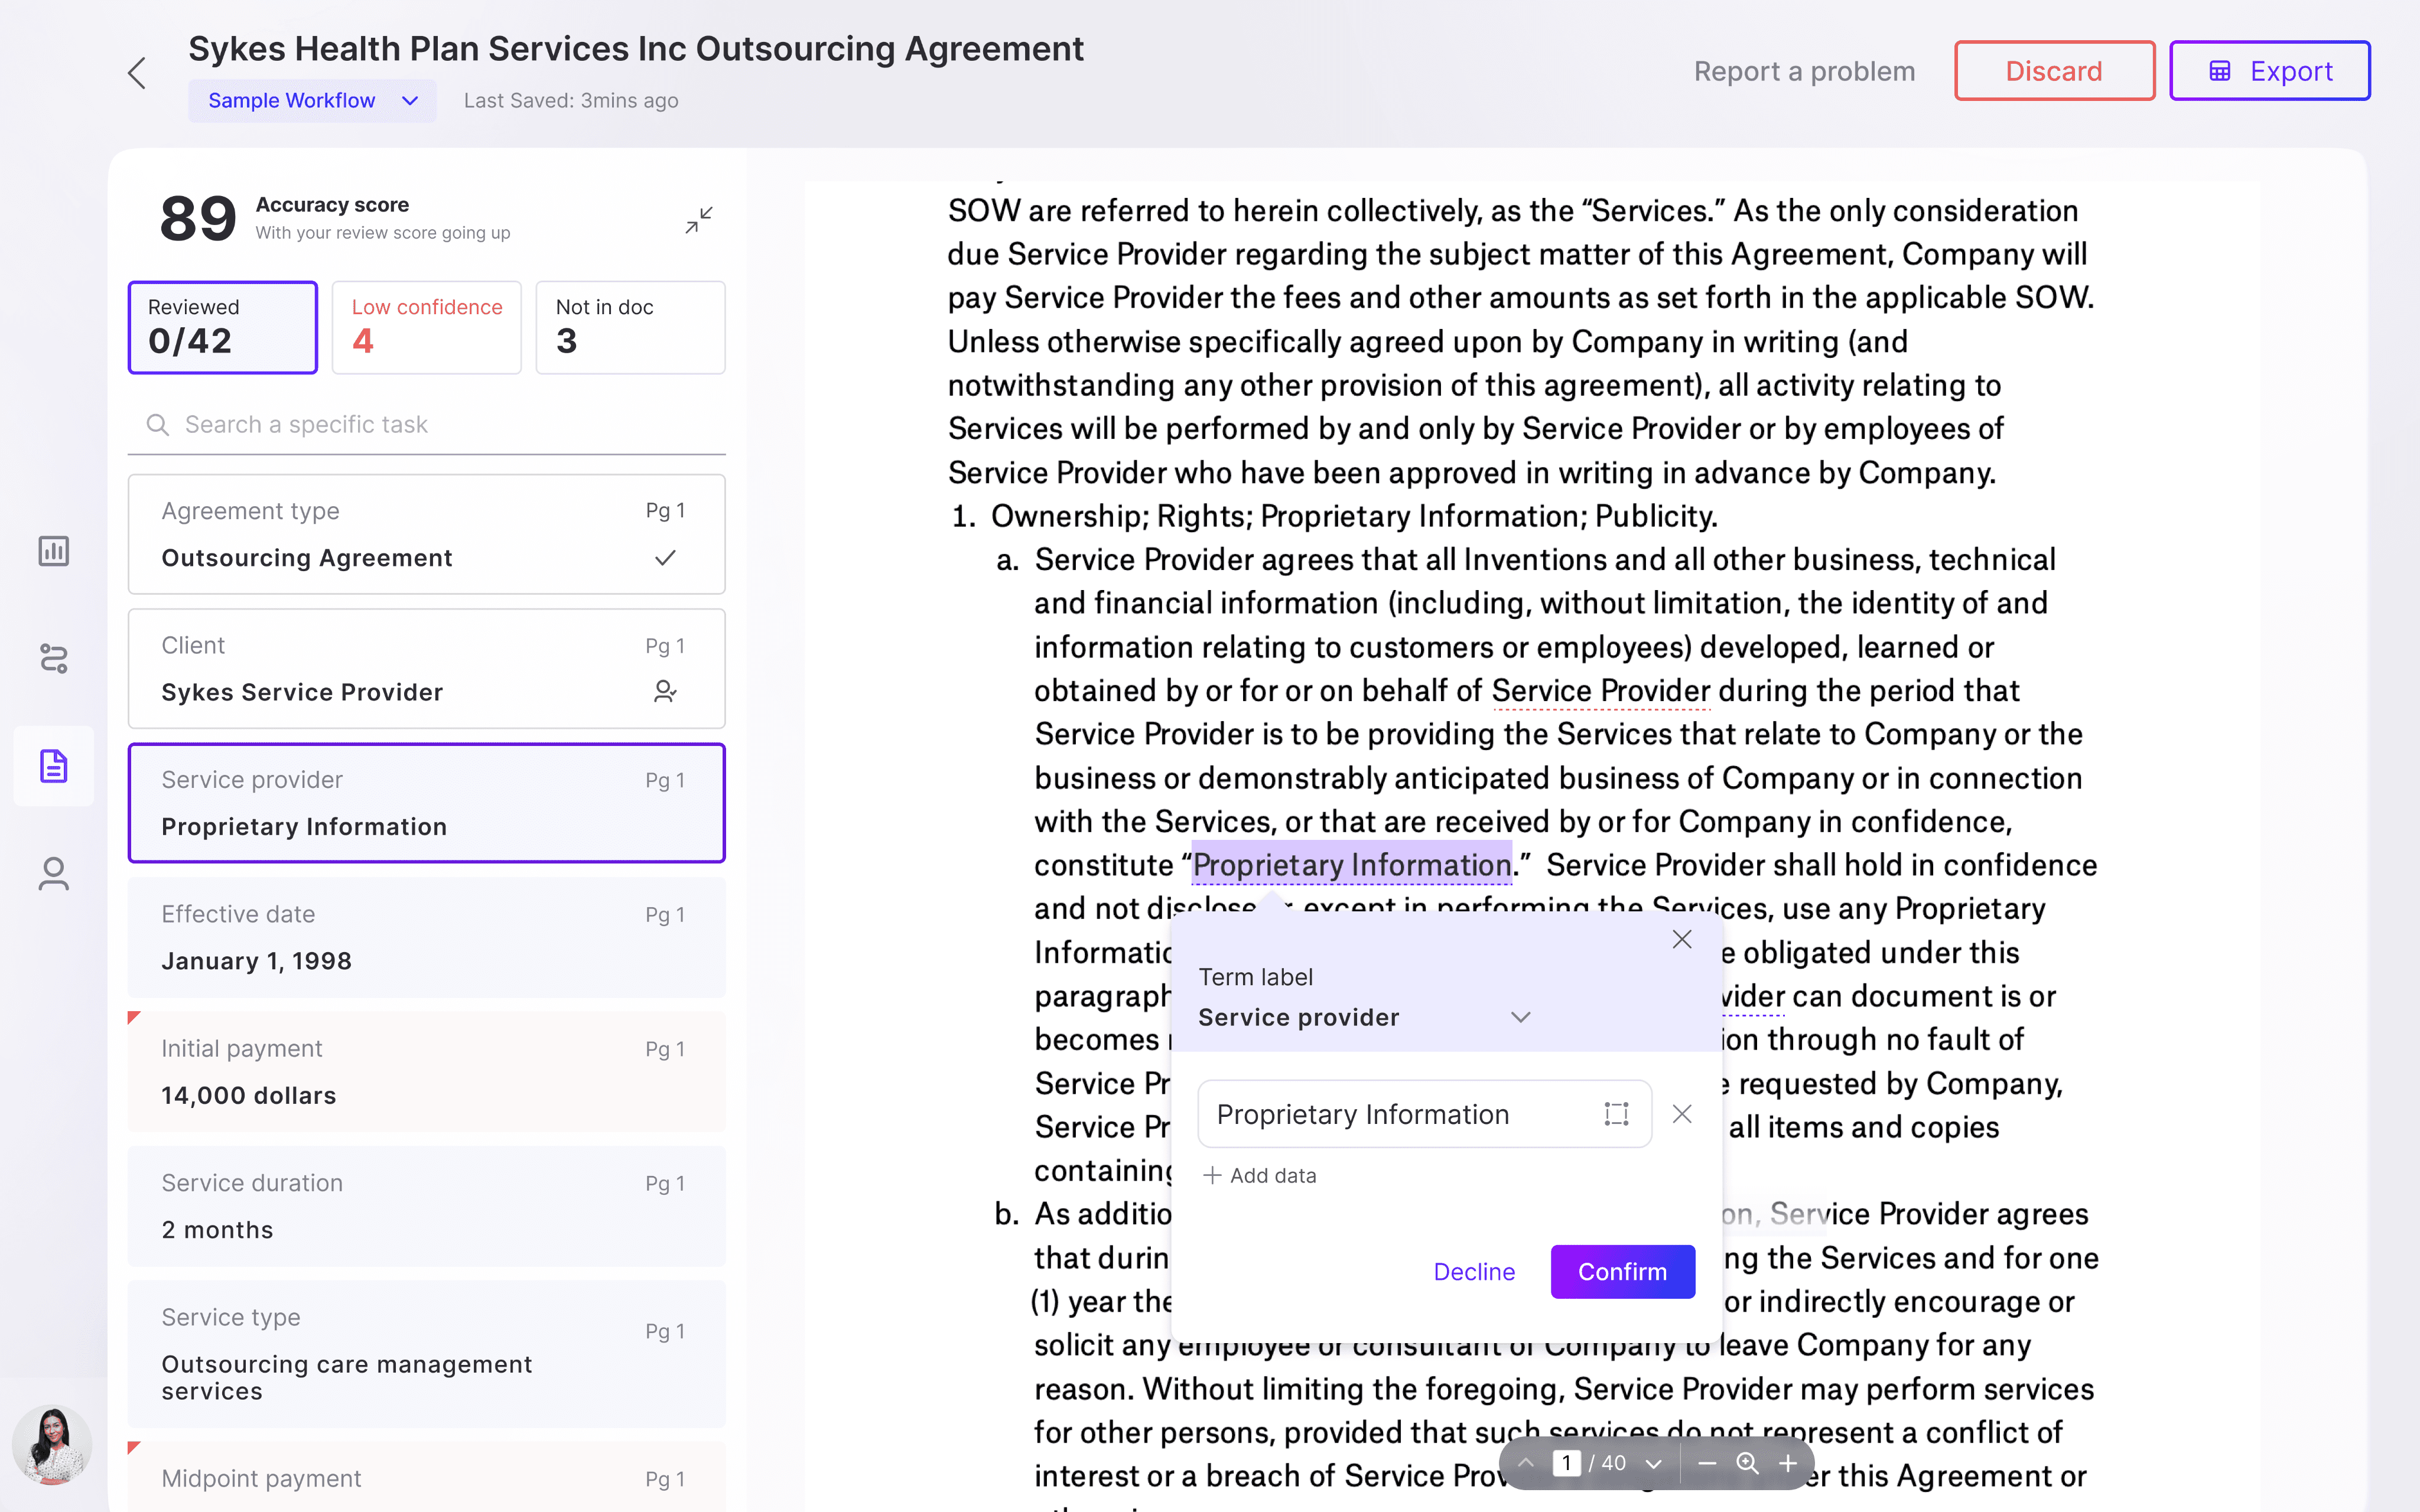Click the Client user-verified icon
Viewport: 2420px width, 1512px height.
[665, 692]
